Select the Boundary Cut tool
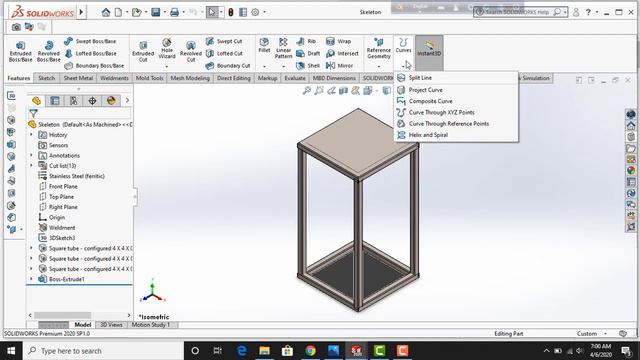 [228, 65]
